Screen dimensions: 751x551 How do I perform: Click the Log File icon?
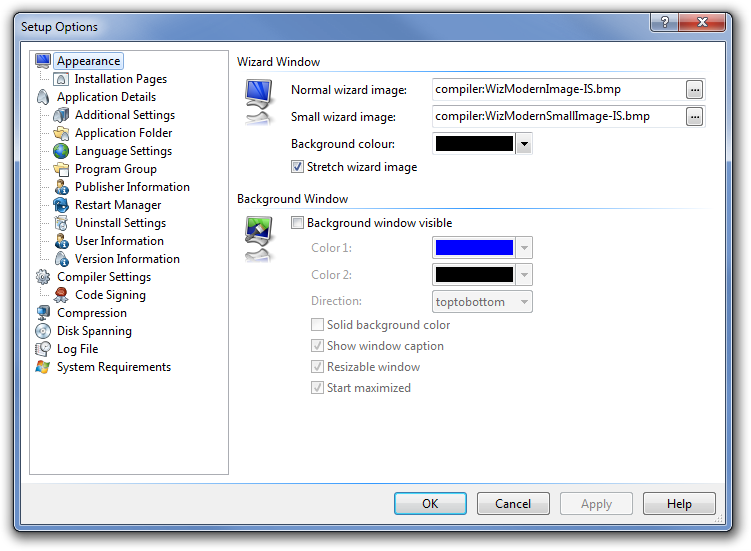(x=43, y=349)
